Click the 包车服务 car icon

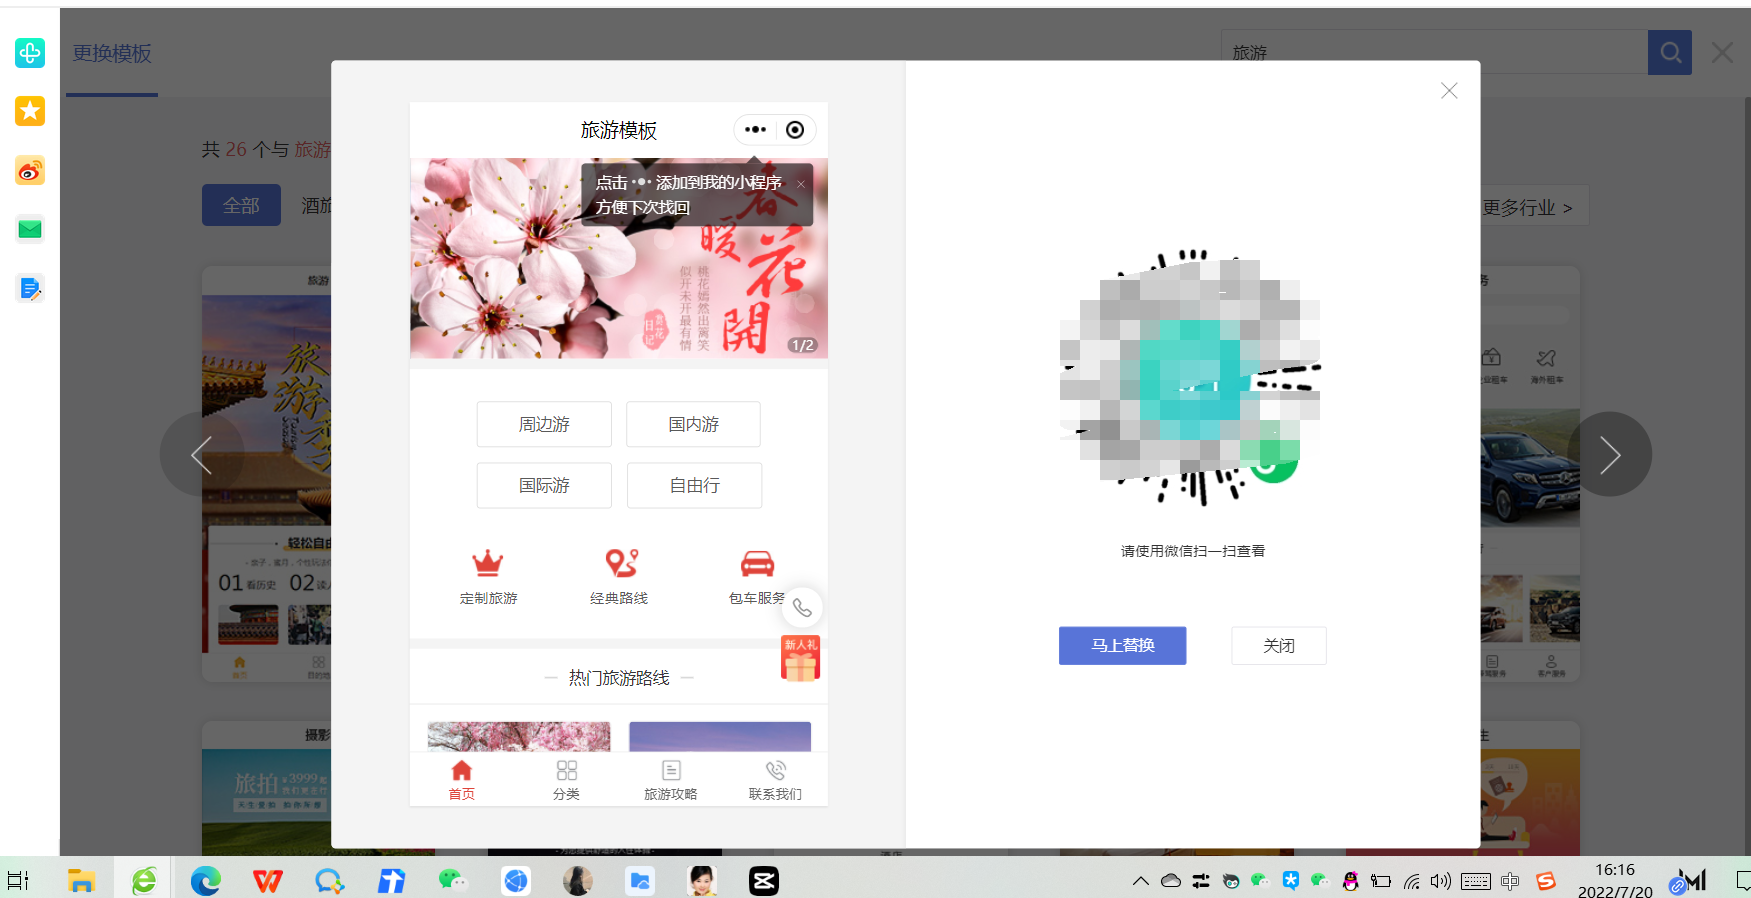(x=757, y=564)
